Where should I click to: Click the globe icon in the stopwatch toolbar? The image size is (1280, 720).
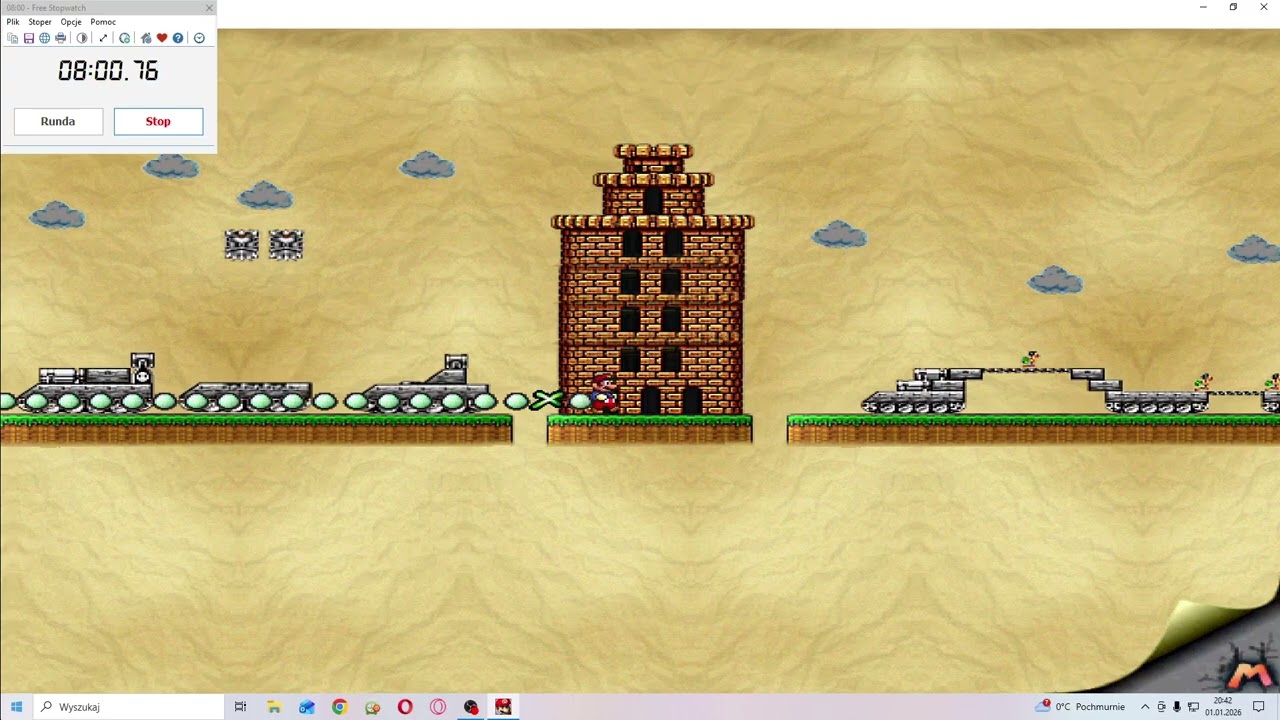(44, 38)
